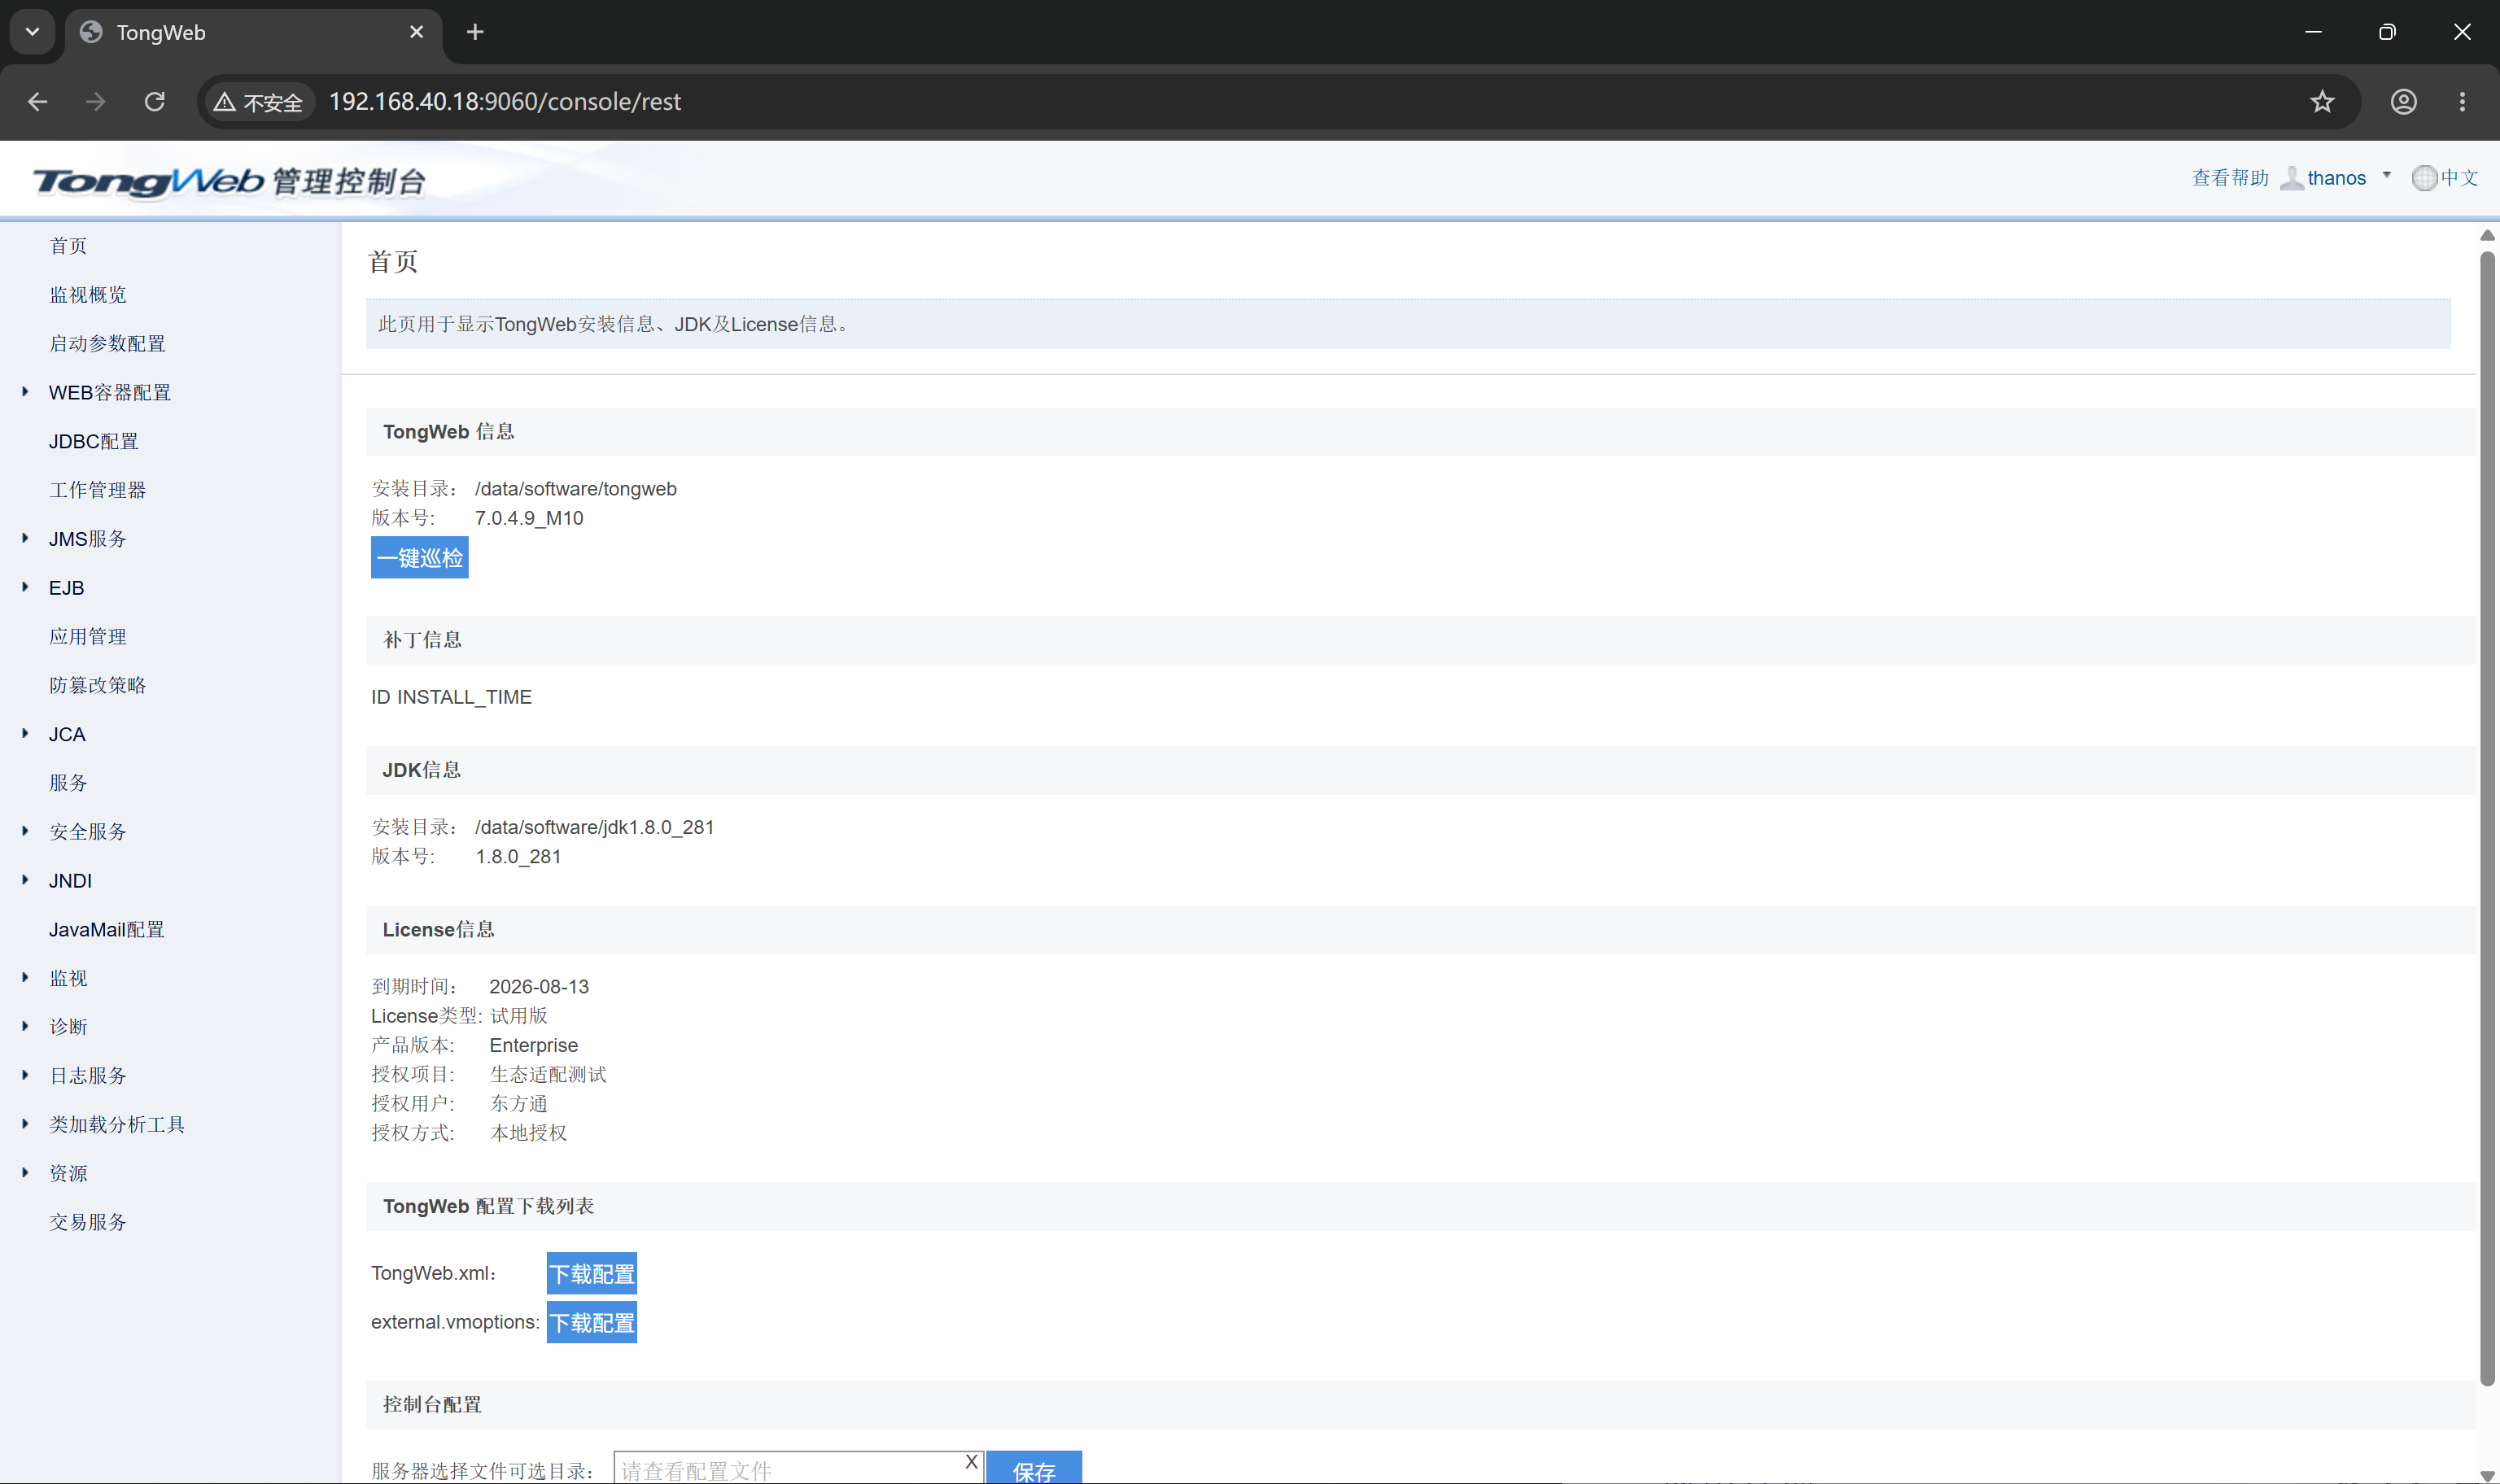Expand the JMS服务 menu arrow
The width and height of the screenshot is (2500, 1484).
pos(25,538)
